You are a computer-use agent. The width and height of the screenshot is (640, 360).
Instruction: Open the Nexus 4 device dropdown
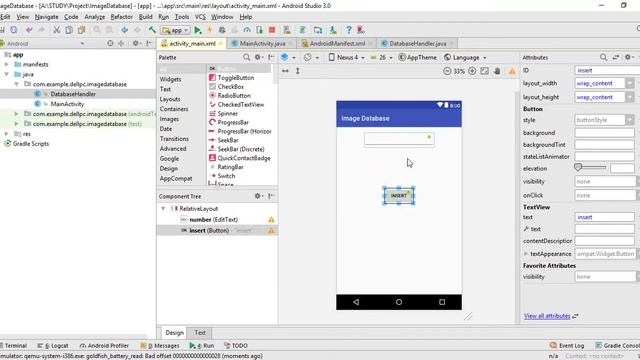[x=347, y=58]
